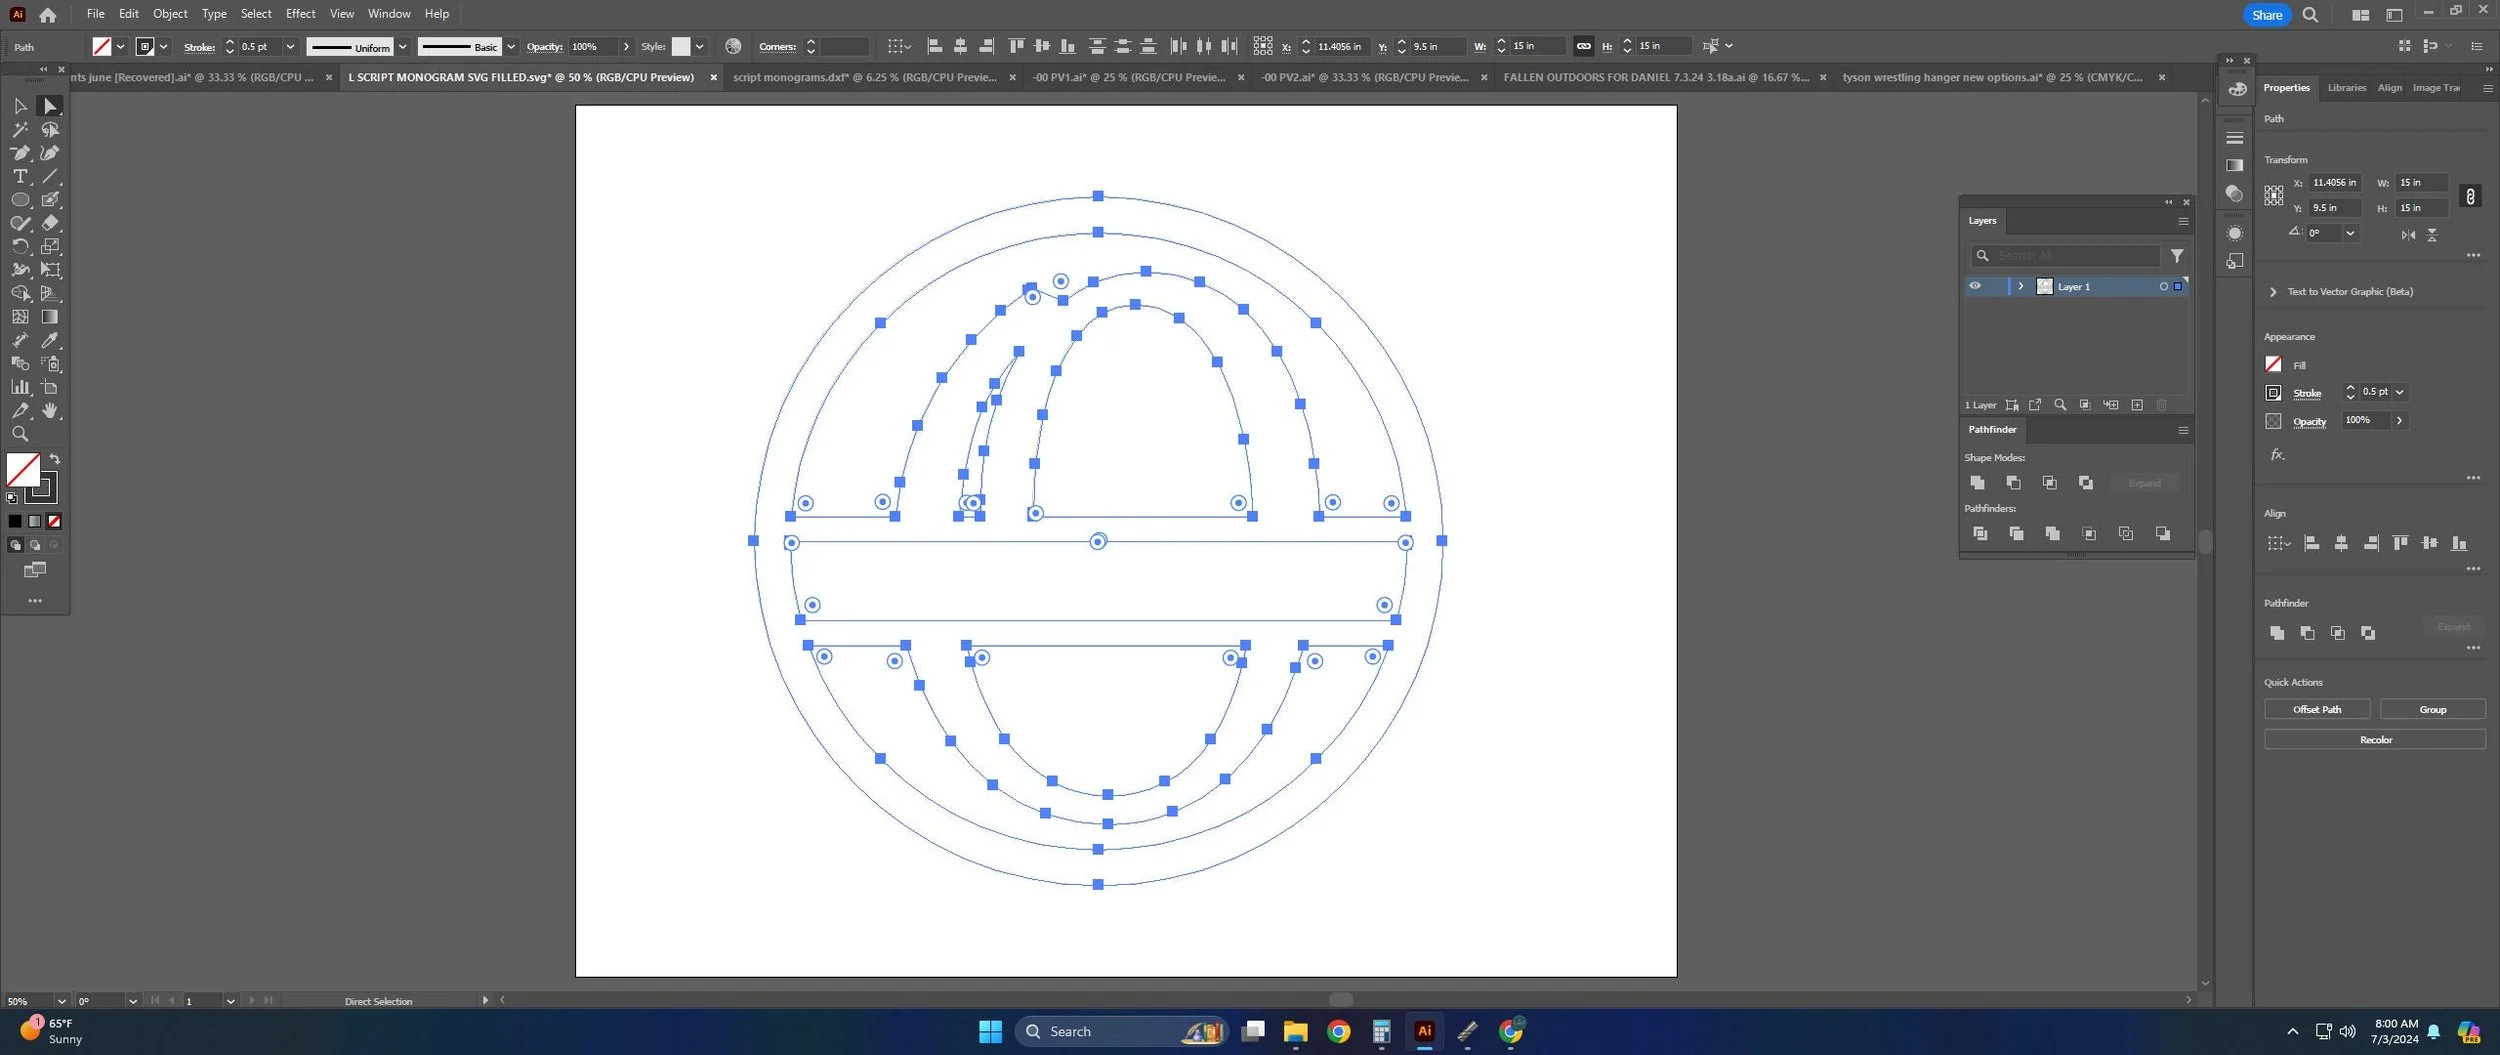The width and height of the screenshot is (2500, 1055).
Task: Expand Text to Vector Graphic (Beta) section
Action: pos(2273,292)
